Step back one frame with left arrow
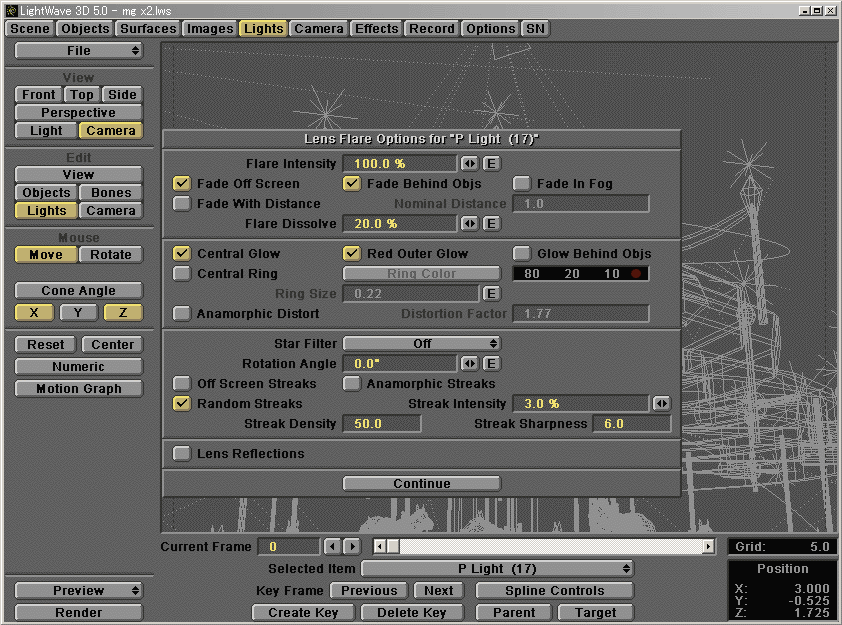This screenshot has height=625, width=842. point(333,546)
